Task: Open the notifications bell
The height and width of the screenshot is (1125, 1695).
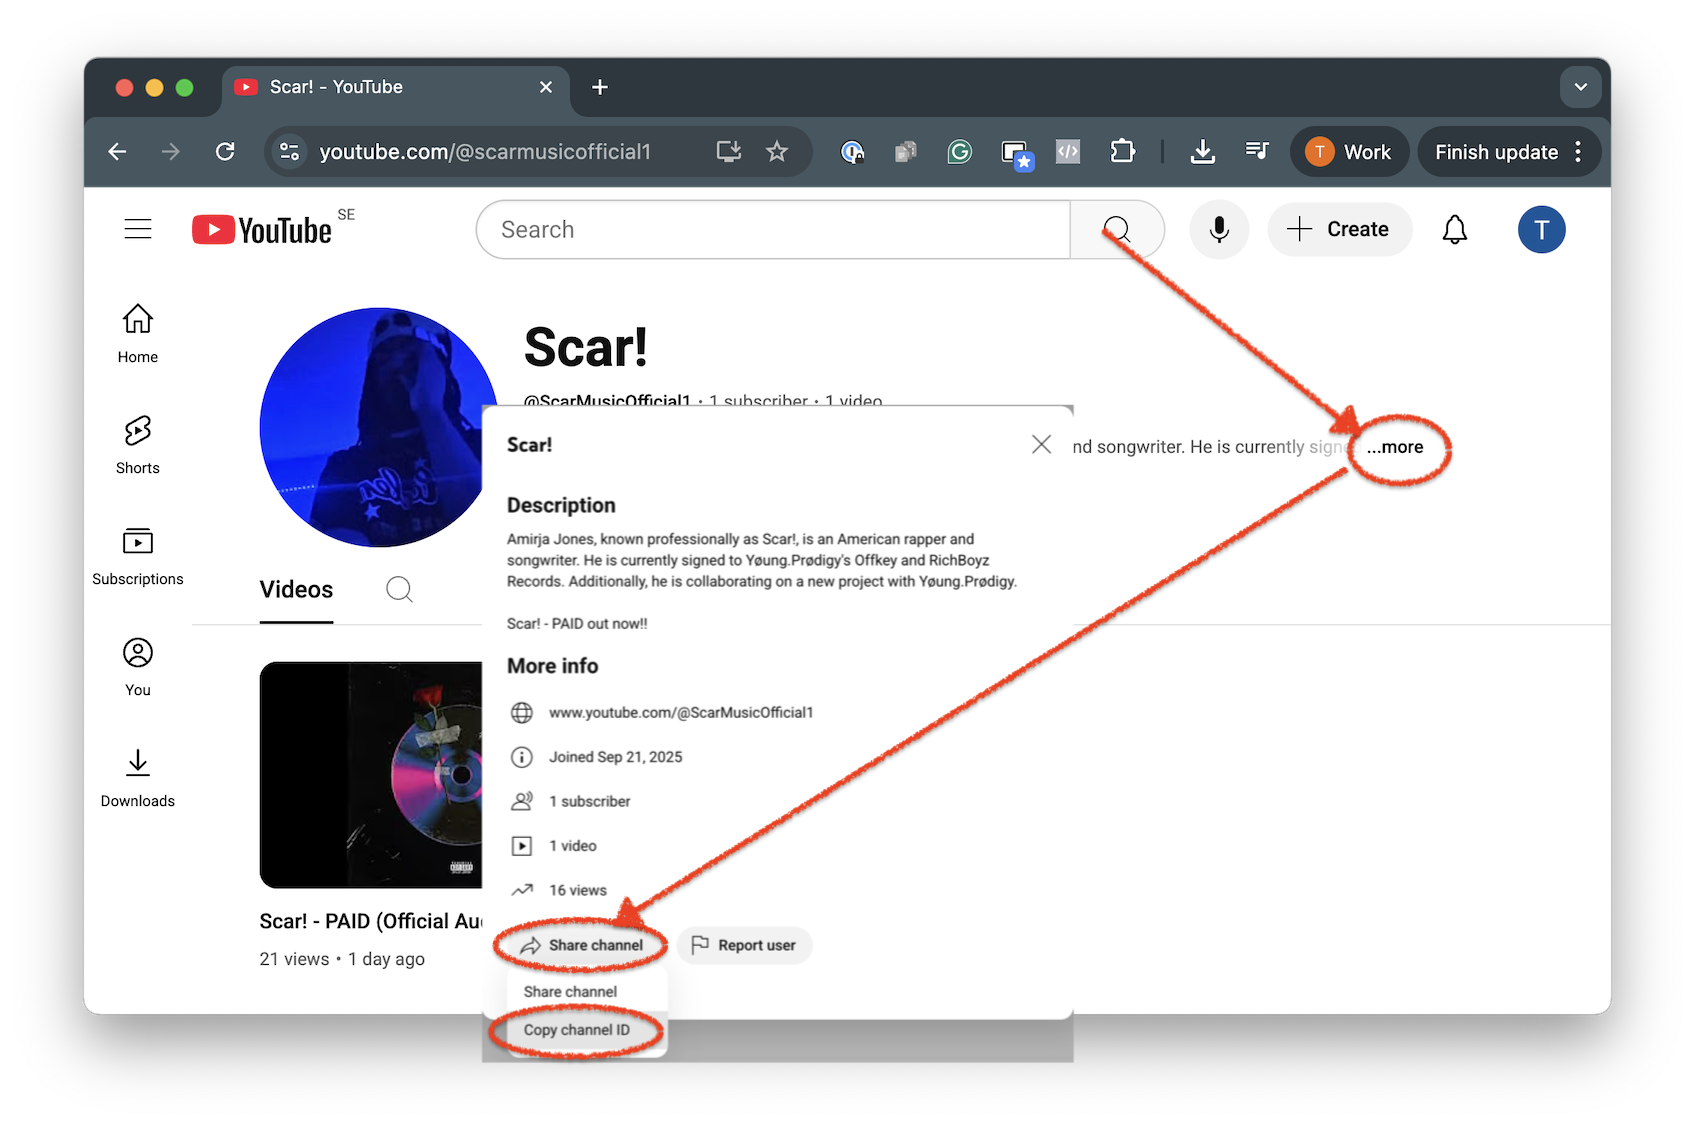Action: point(1455,230)
